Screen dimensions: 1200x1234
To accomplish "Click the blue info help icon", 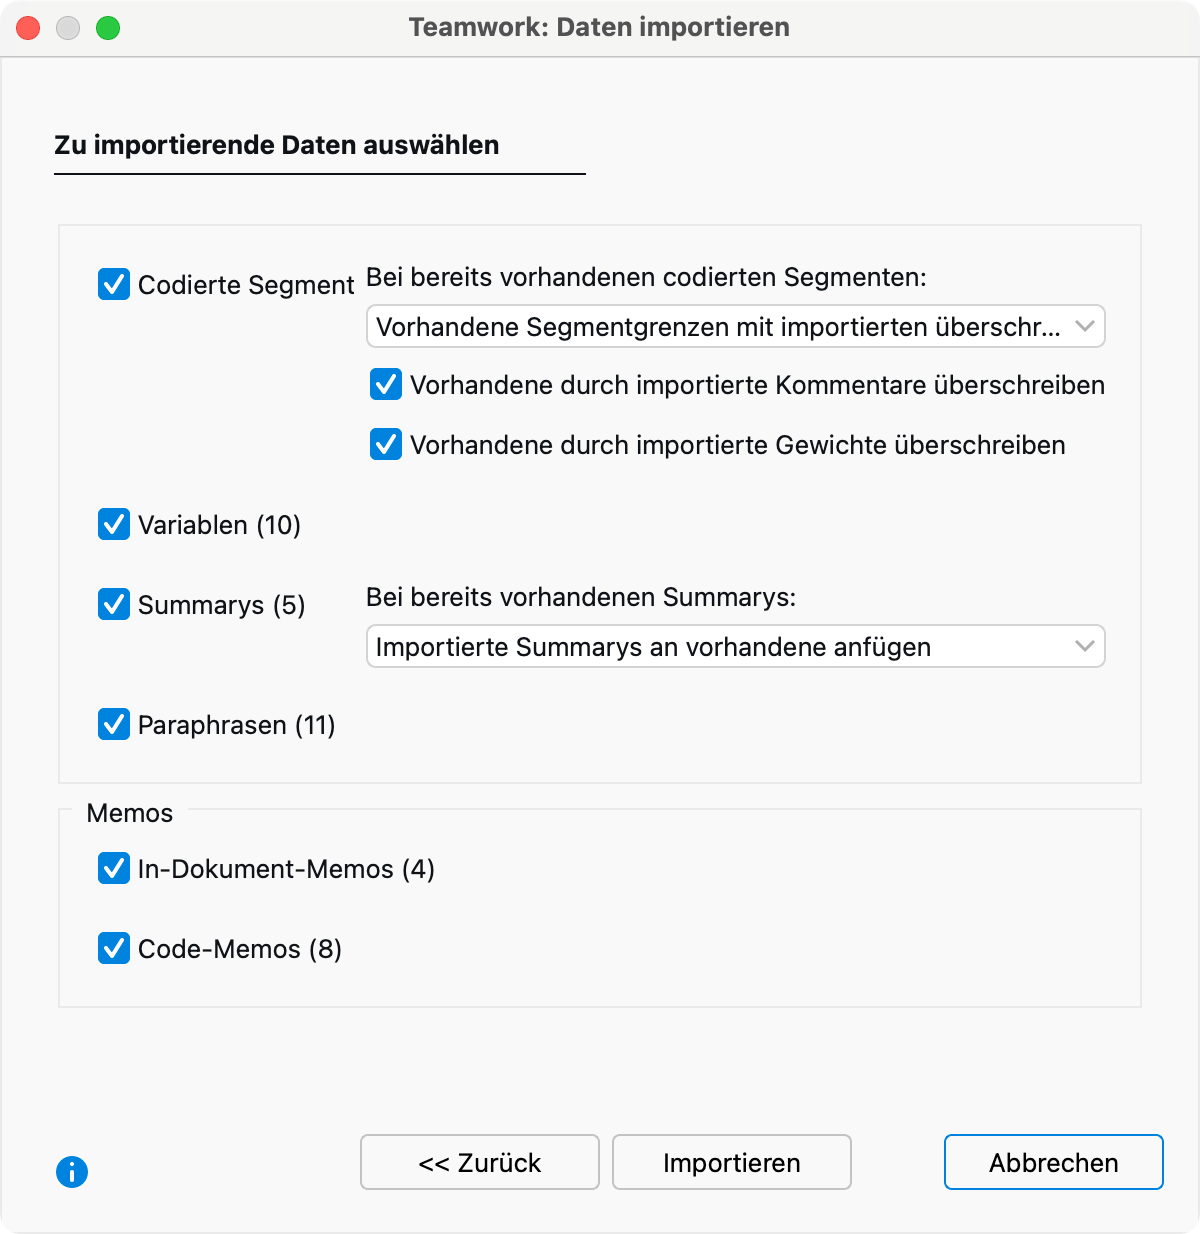I will tap(72, 1171).
